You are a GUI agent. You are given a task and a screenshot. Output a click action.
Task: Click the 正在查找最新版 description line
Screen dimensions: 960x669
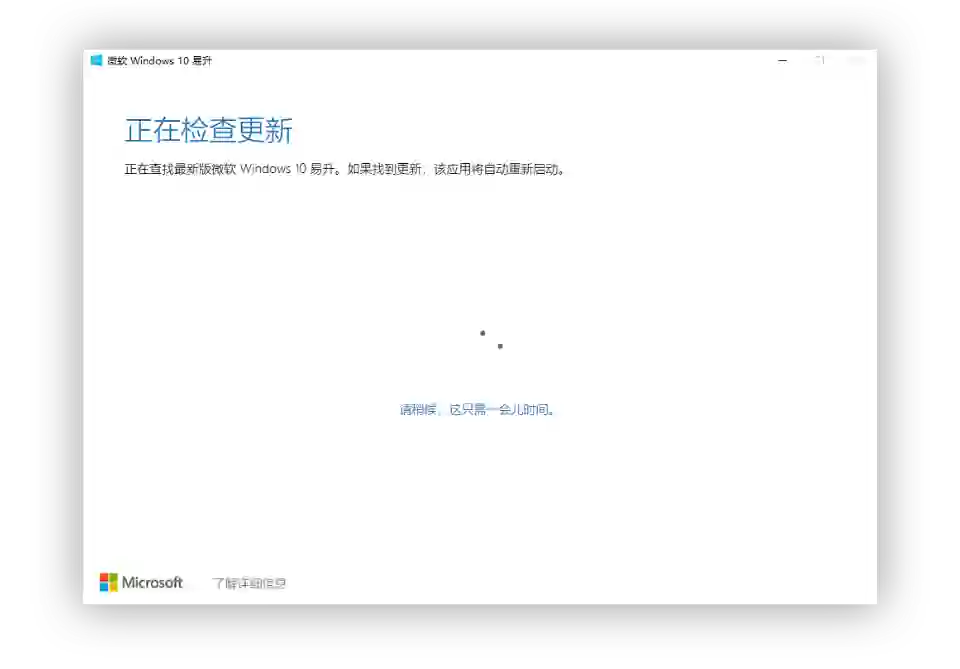click(x=345, y=169)
